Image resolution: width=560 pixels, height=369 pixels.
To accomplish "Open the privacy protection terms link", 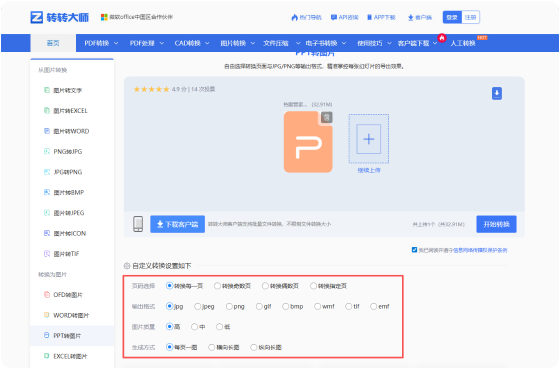I will coord(480,250).
